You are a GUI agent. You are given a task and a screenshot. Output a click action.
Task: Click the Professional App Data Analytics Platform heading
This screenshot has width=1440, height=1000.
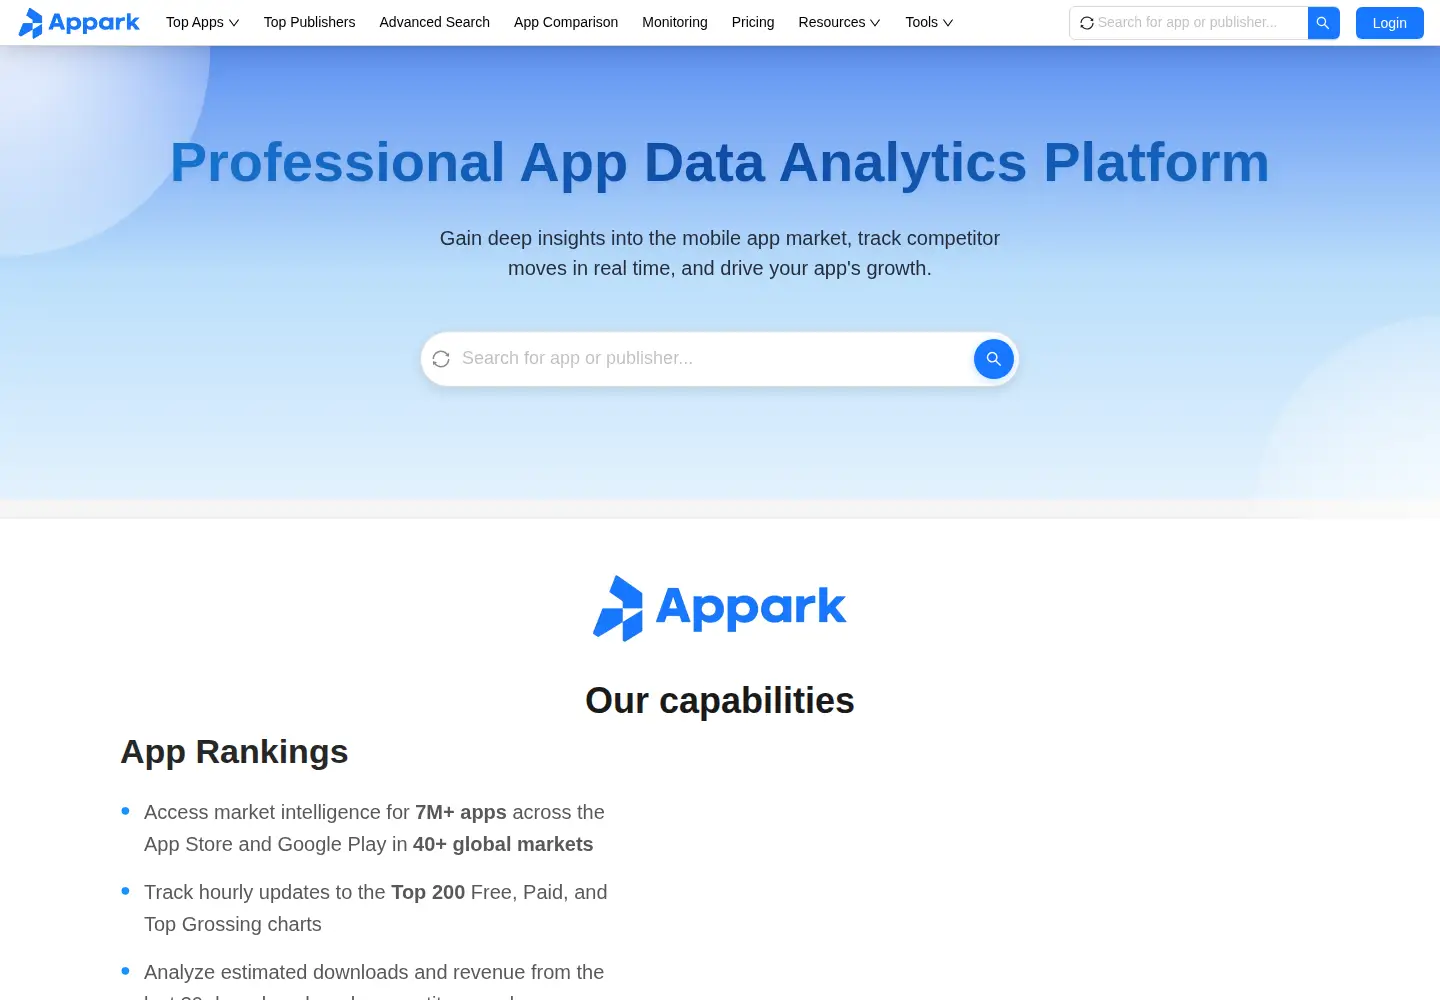tap(720, 162)
